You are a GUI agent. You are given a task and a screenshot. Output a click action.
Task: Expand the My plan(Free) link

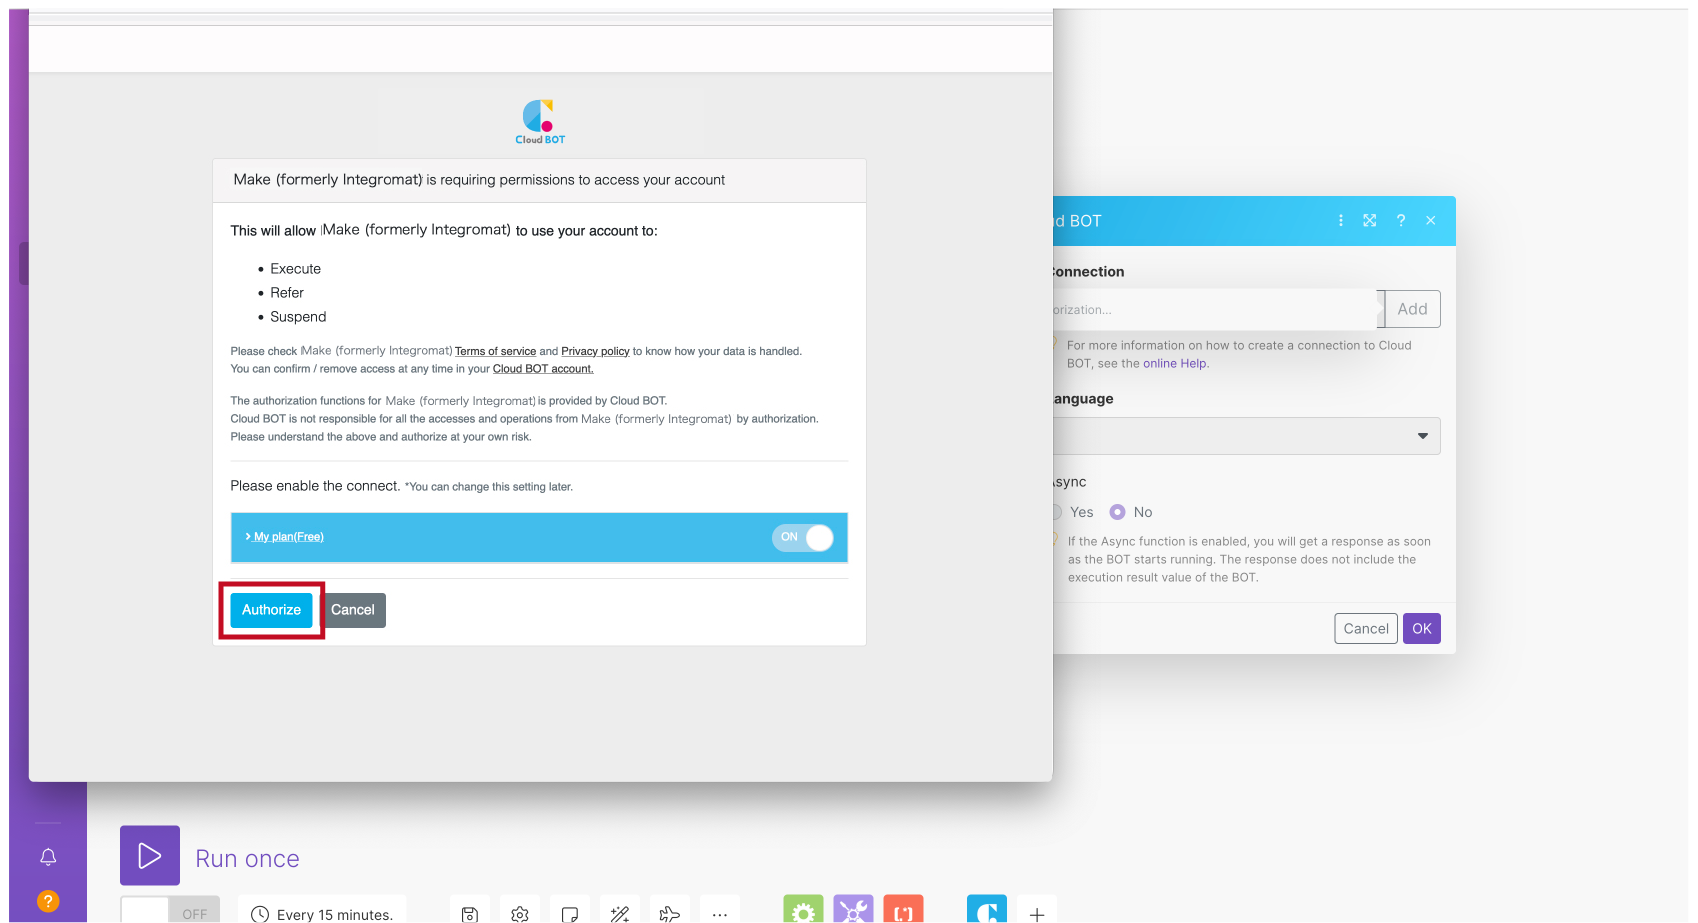pos(288,537)
